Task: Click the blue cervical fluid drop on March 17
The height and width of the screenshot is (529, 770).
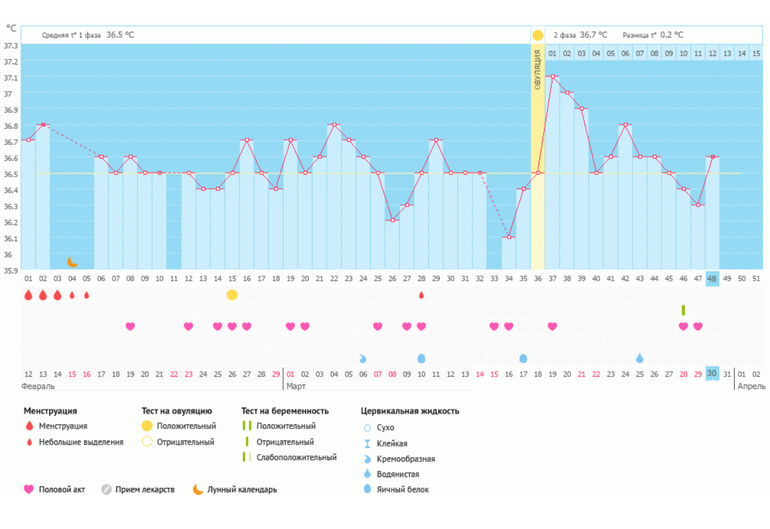Action: point(523,358)
